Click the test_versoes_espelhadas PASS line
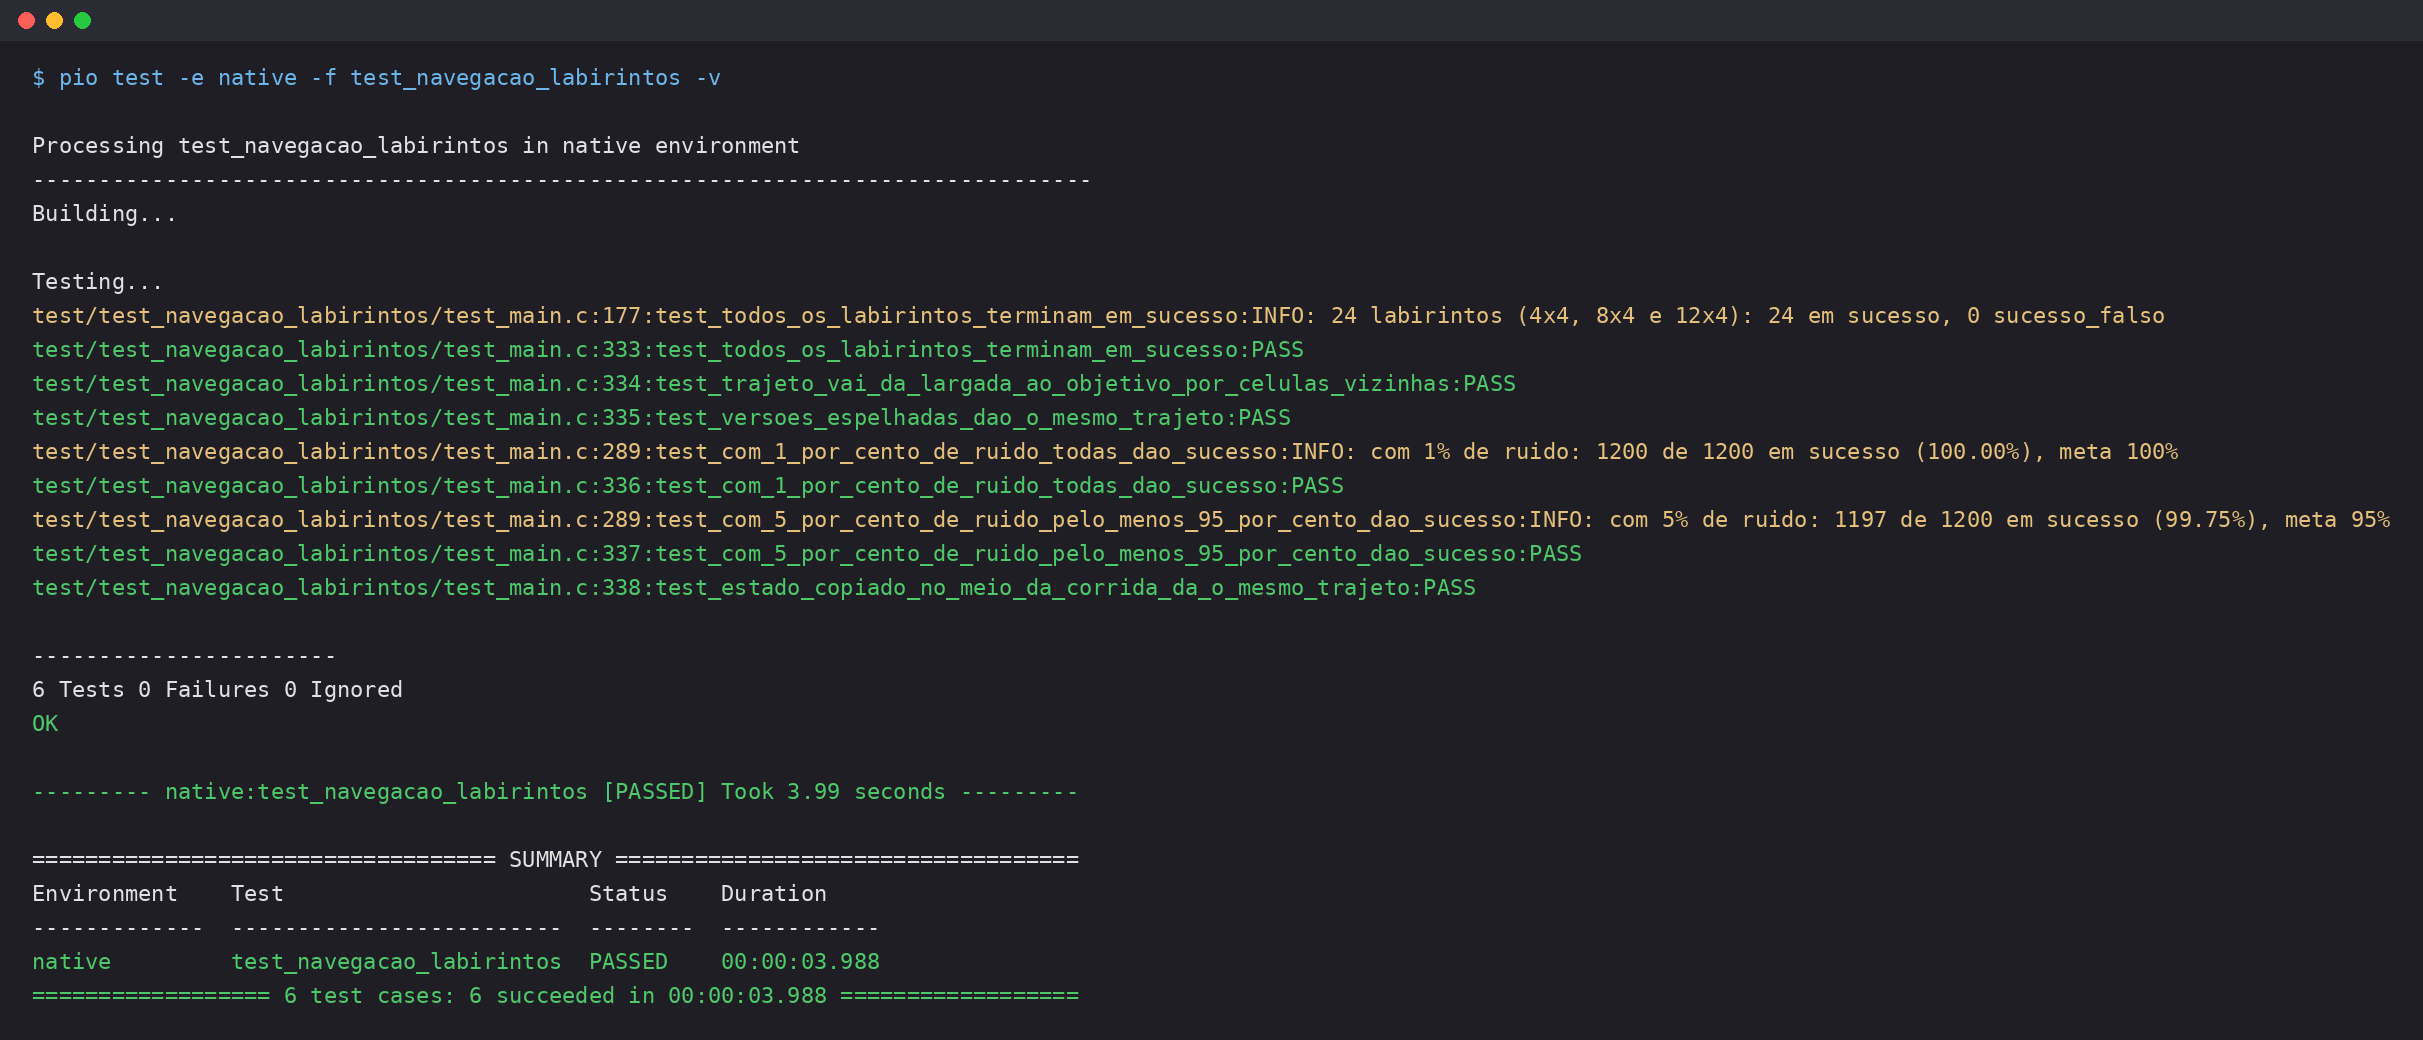 pos(661,418)
